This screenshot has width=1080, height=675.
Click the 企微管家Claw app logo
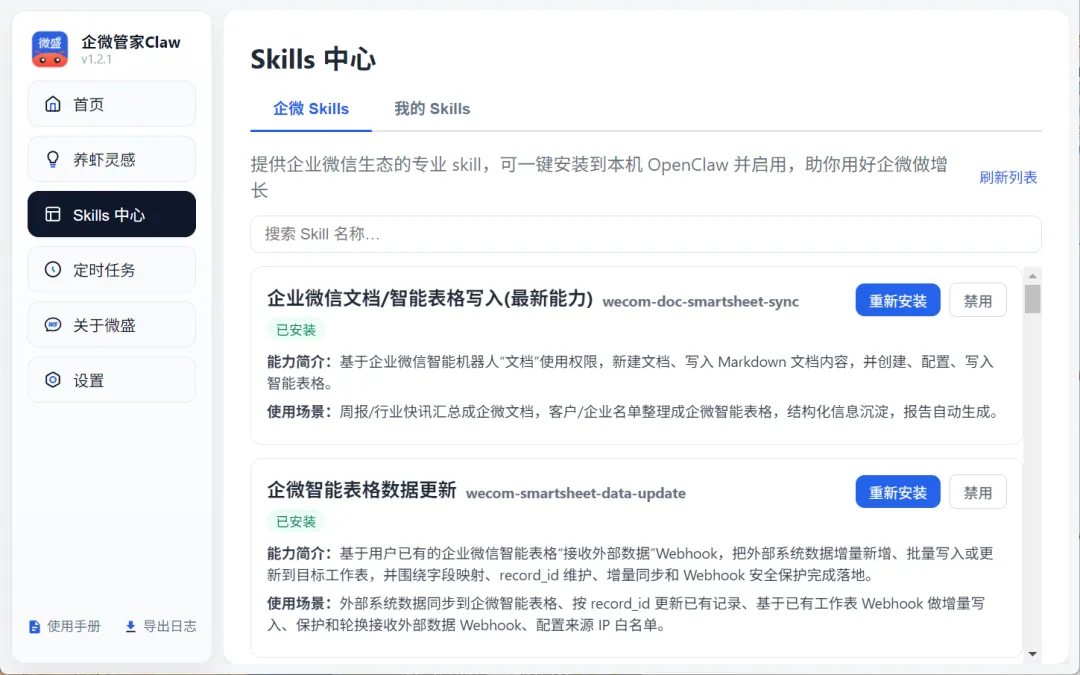50,49
